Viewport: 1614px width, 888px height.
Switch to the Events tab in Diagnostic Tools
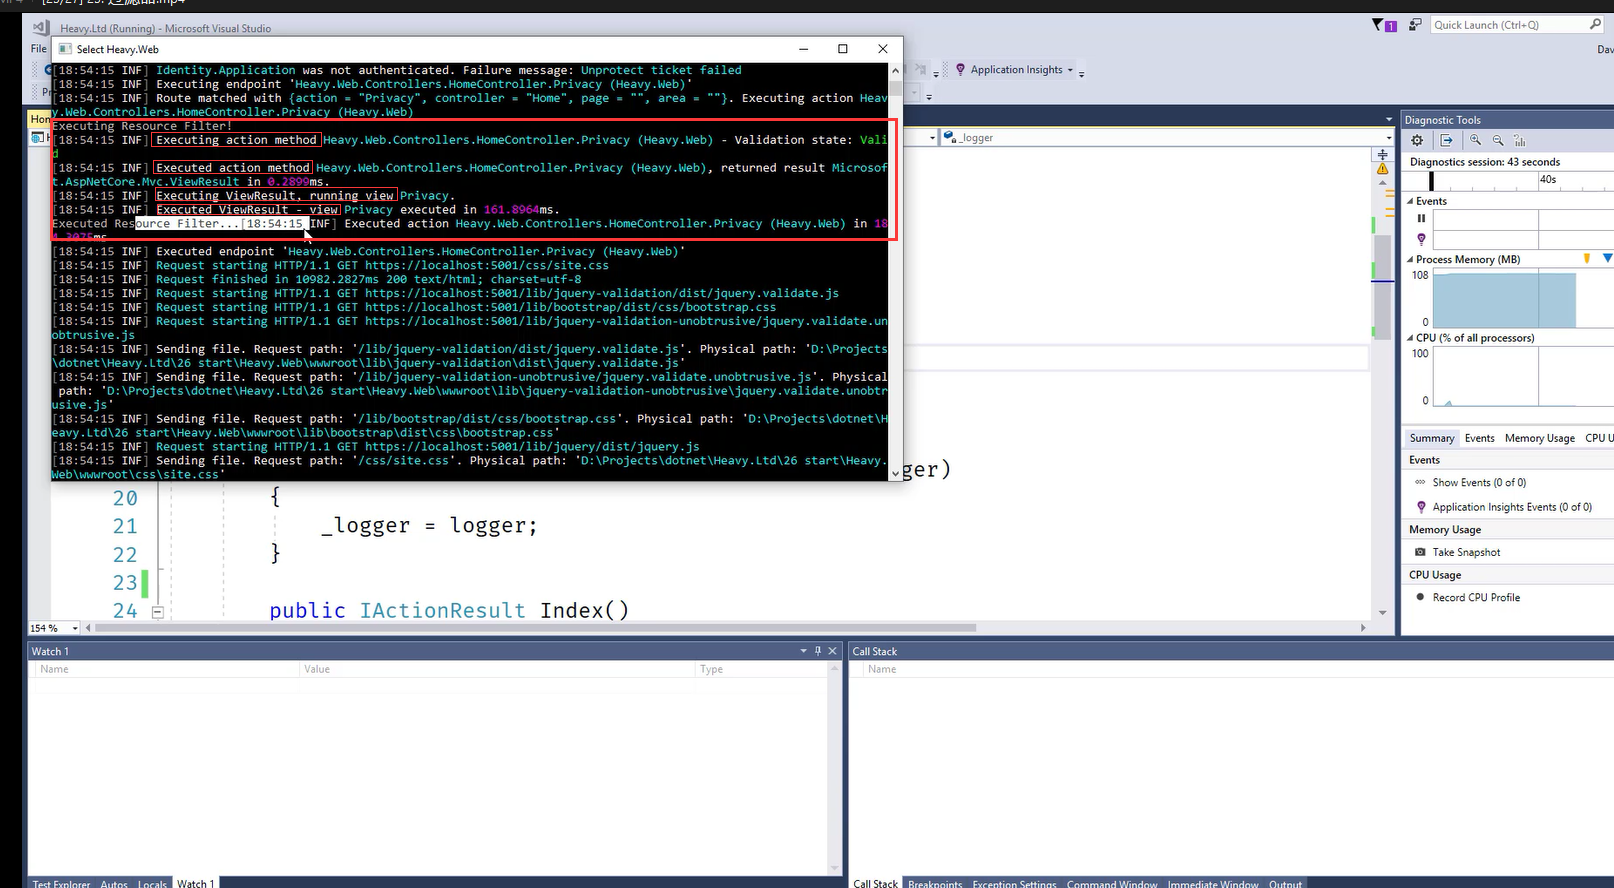[1479, 438]
